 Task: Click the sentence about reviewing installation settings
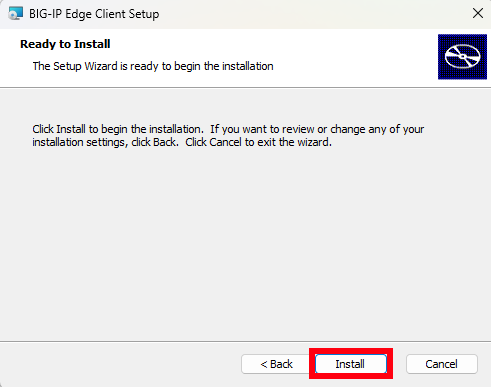[228, 136]
